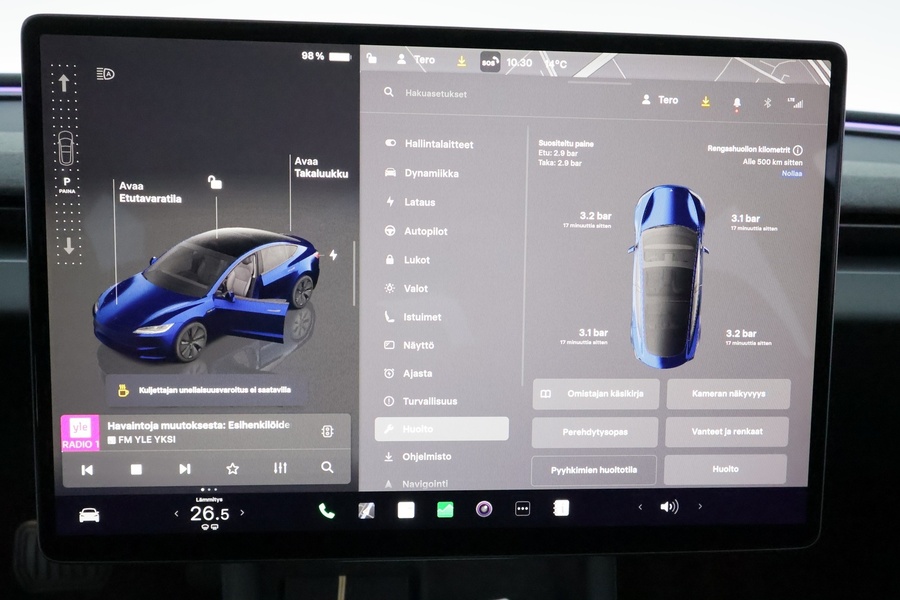Open the notification bell in the top bar

(737, 100)
